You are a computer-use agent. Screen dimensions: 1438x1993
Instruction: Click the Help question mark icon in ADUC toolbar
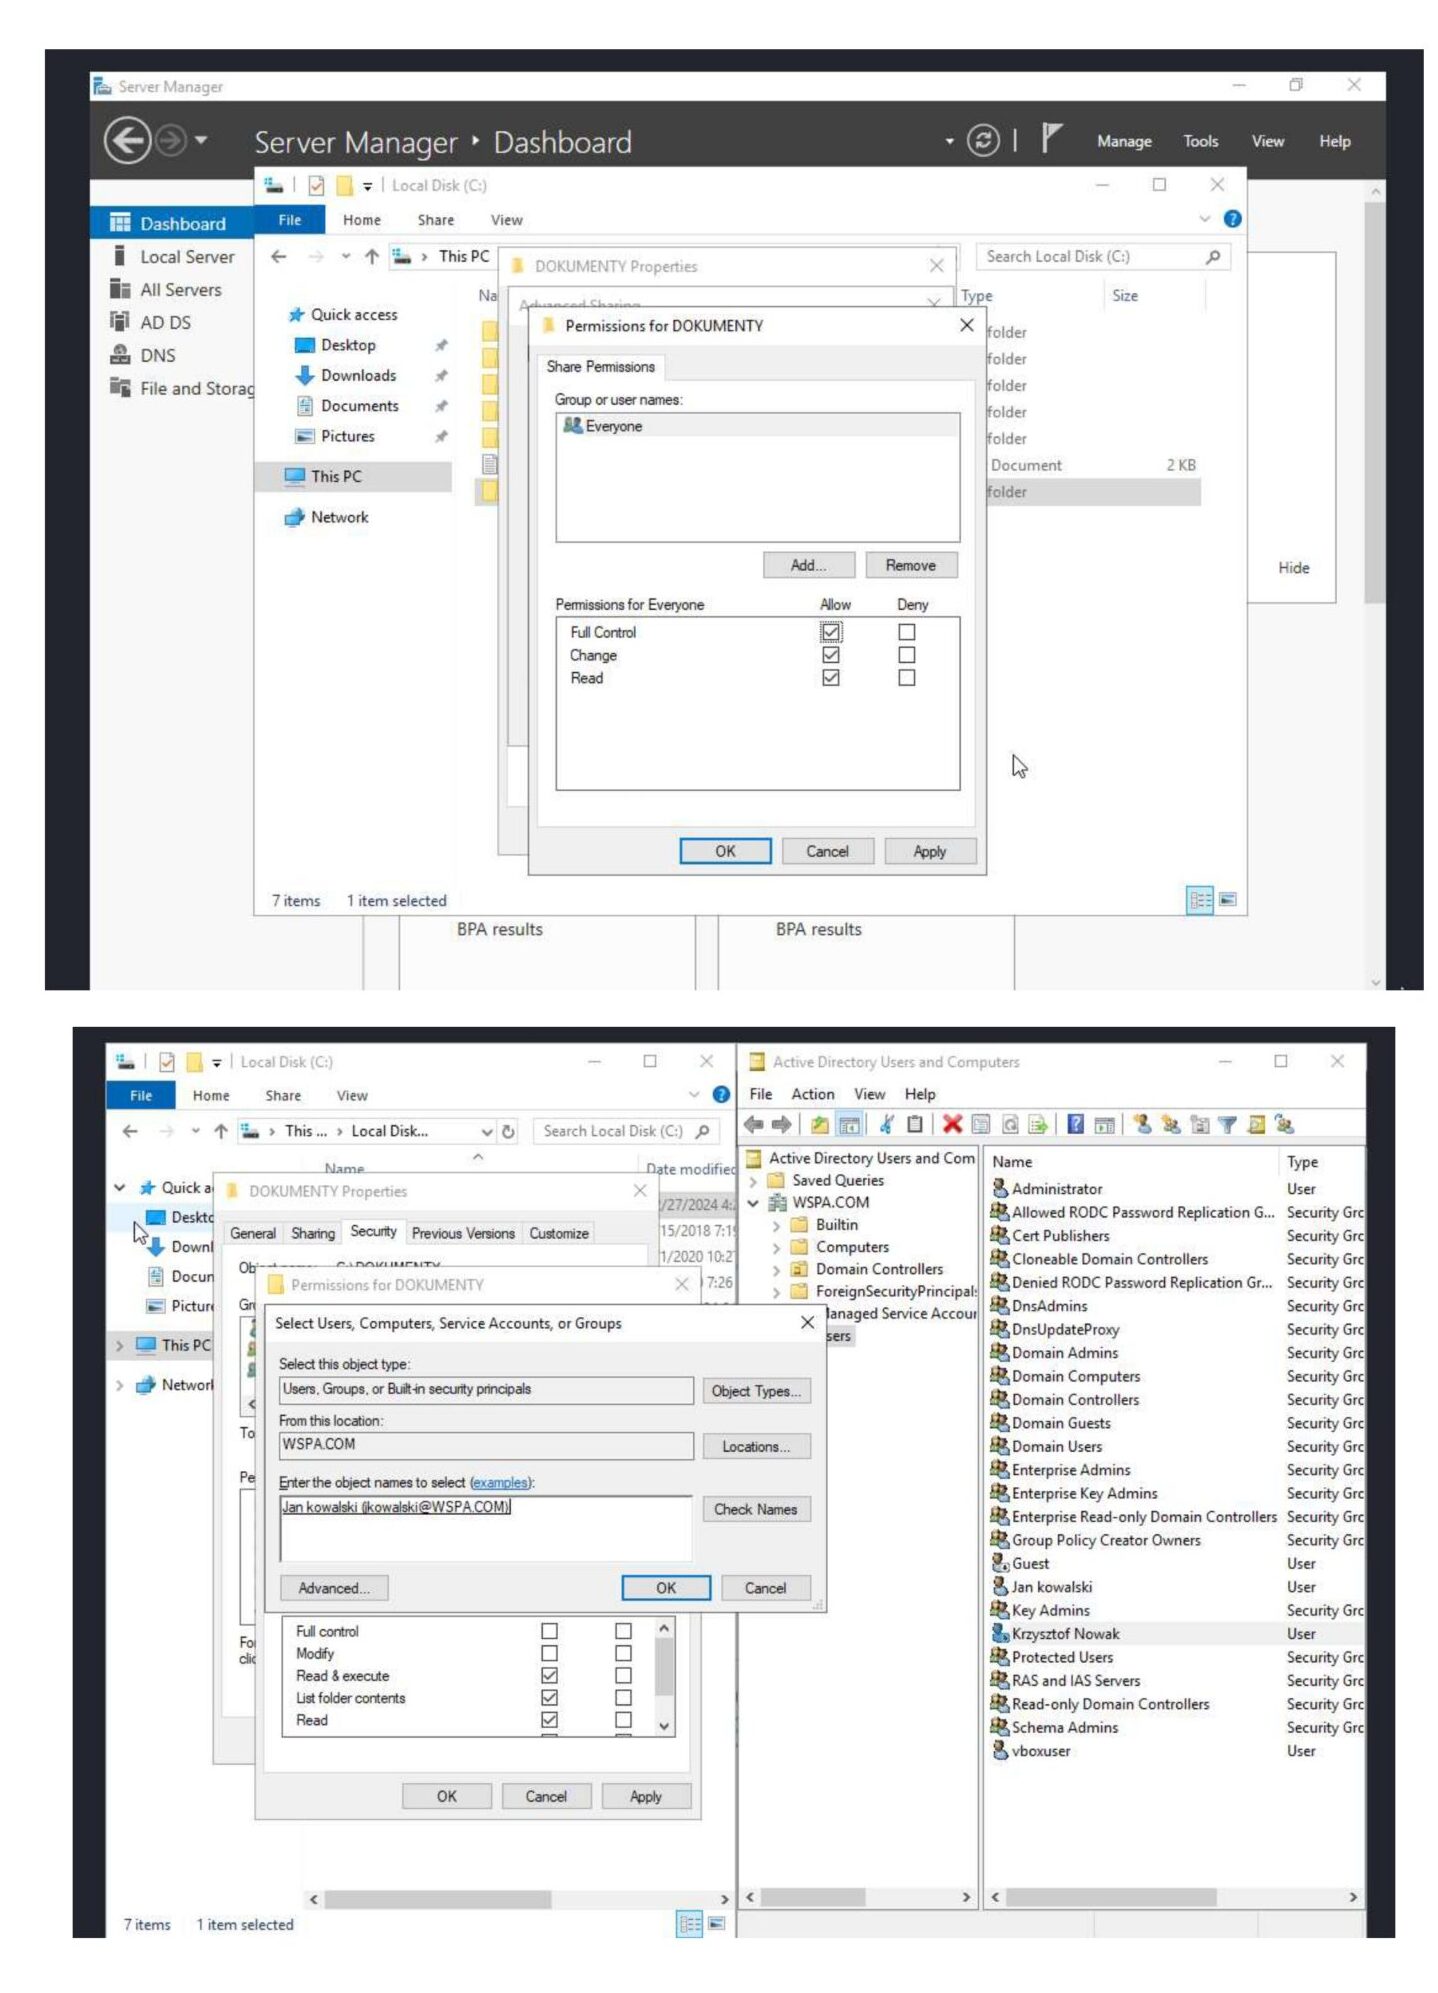[1075, 1124]
